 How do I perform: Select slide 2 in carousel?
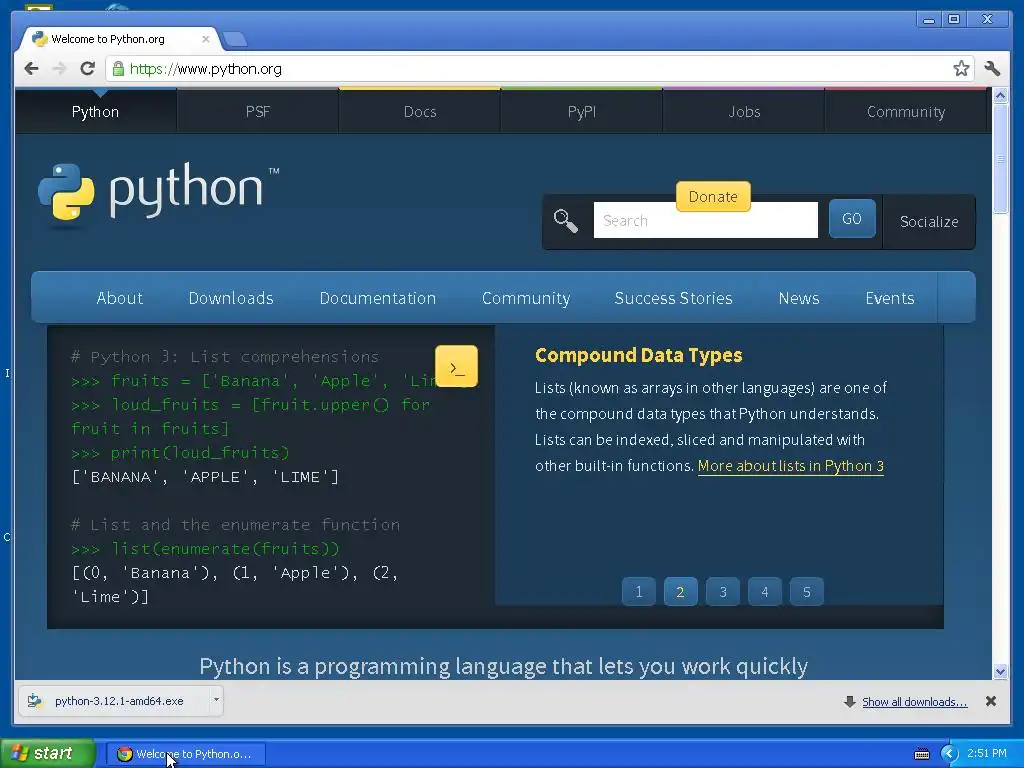click(x=680, y=592)
